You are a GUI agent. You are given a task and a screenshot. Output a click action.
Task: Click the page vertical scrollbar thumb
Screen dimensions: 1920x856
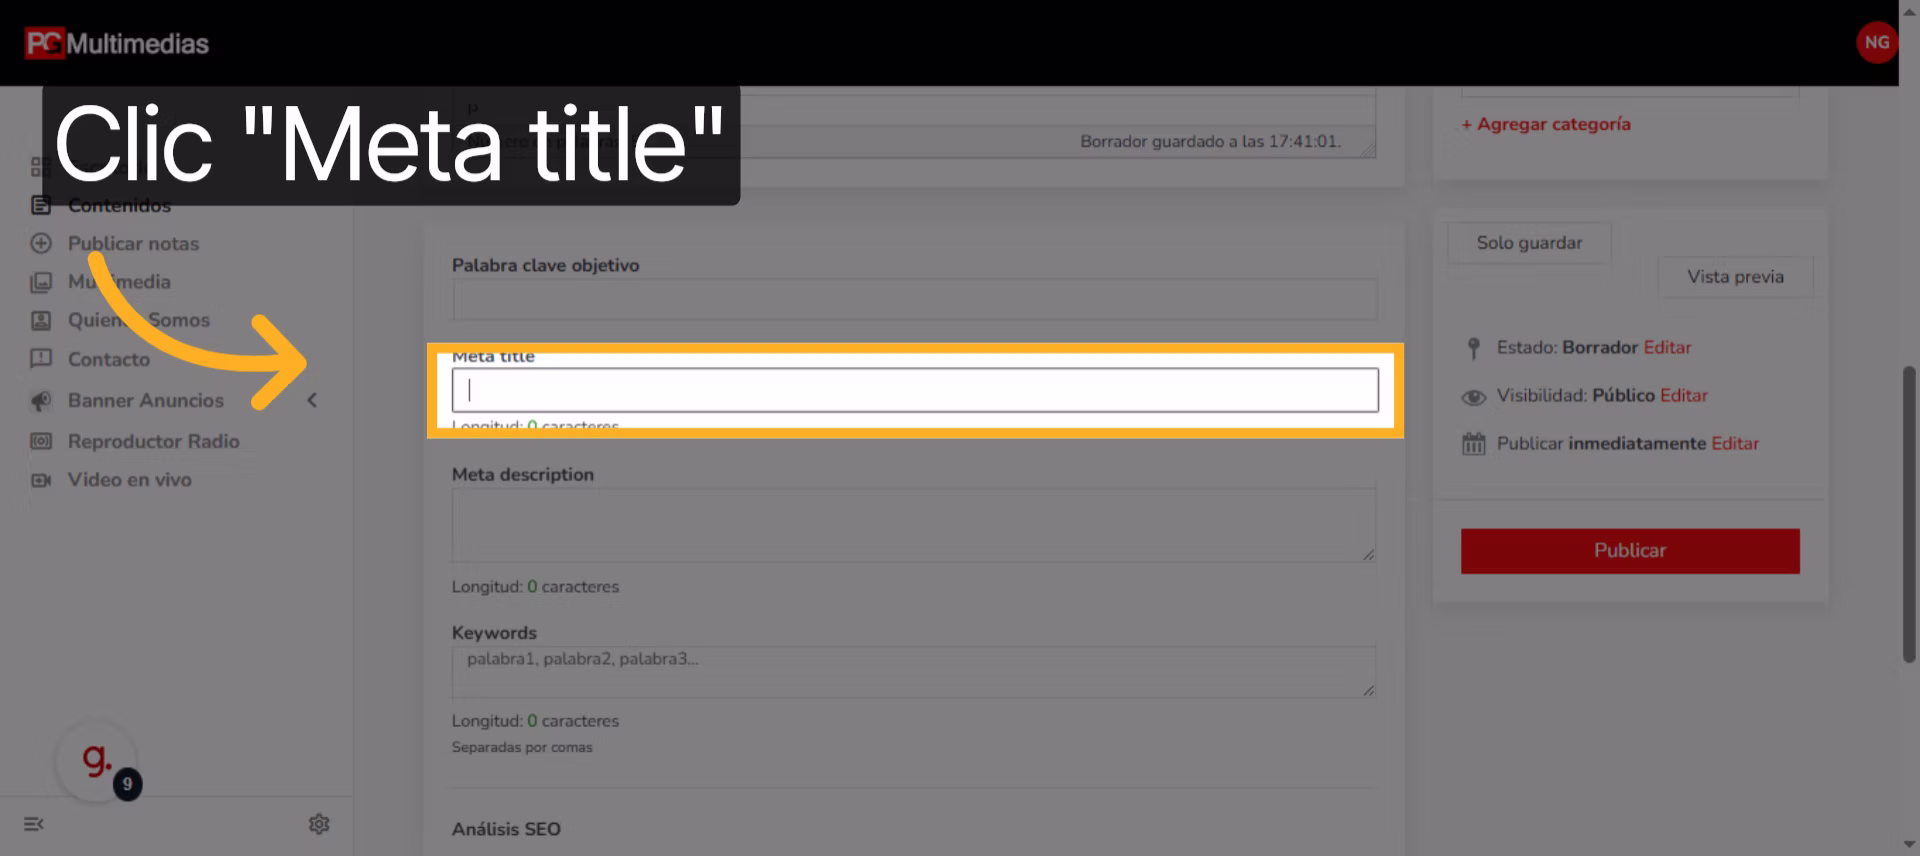(1908, 514)
